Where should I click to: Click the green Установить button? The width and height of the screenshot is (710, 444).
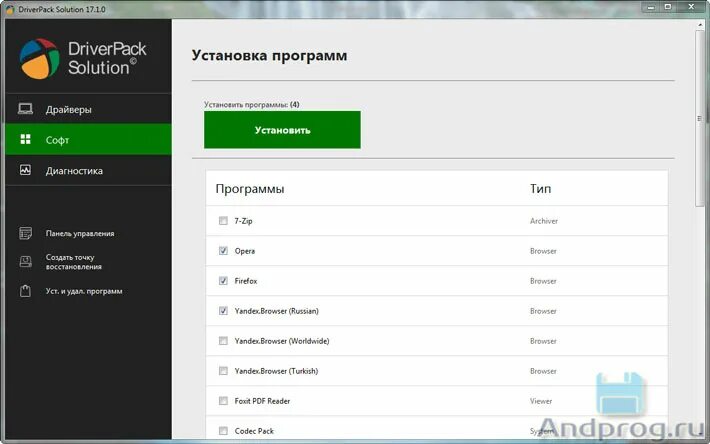[x=282, y=130]
